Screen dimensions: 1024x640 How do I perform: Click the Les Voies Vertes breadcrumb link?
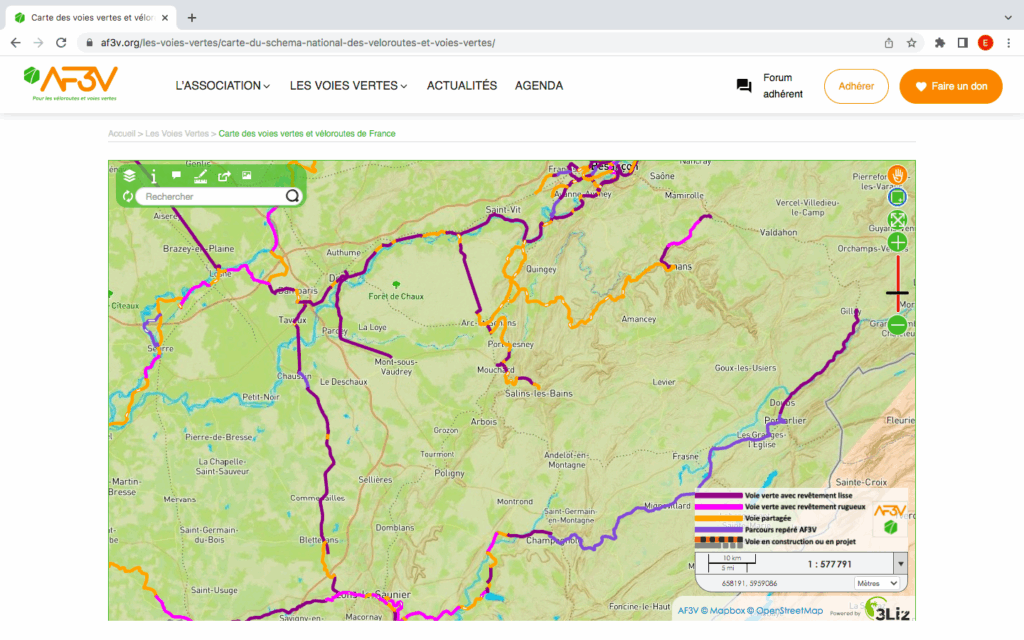tap(176, 133)
